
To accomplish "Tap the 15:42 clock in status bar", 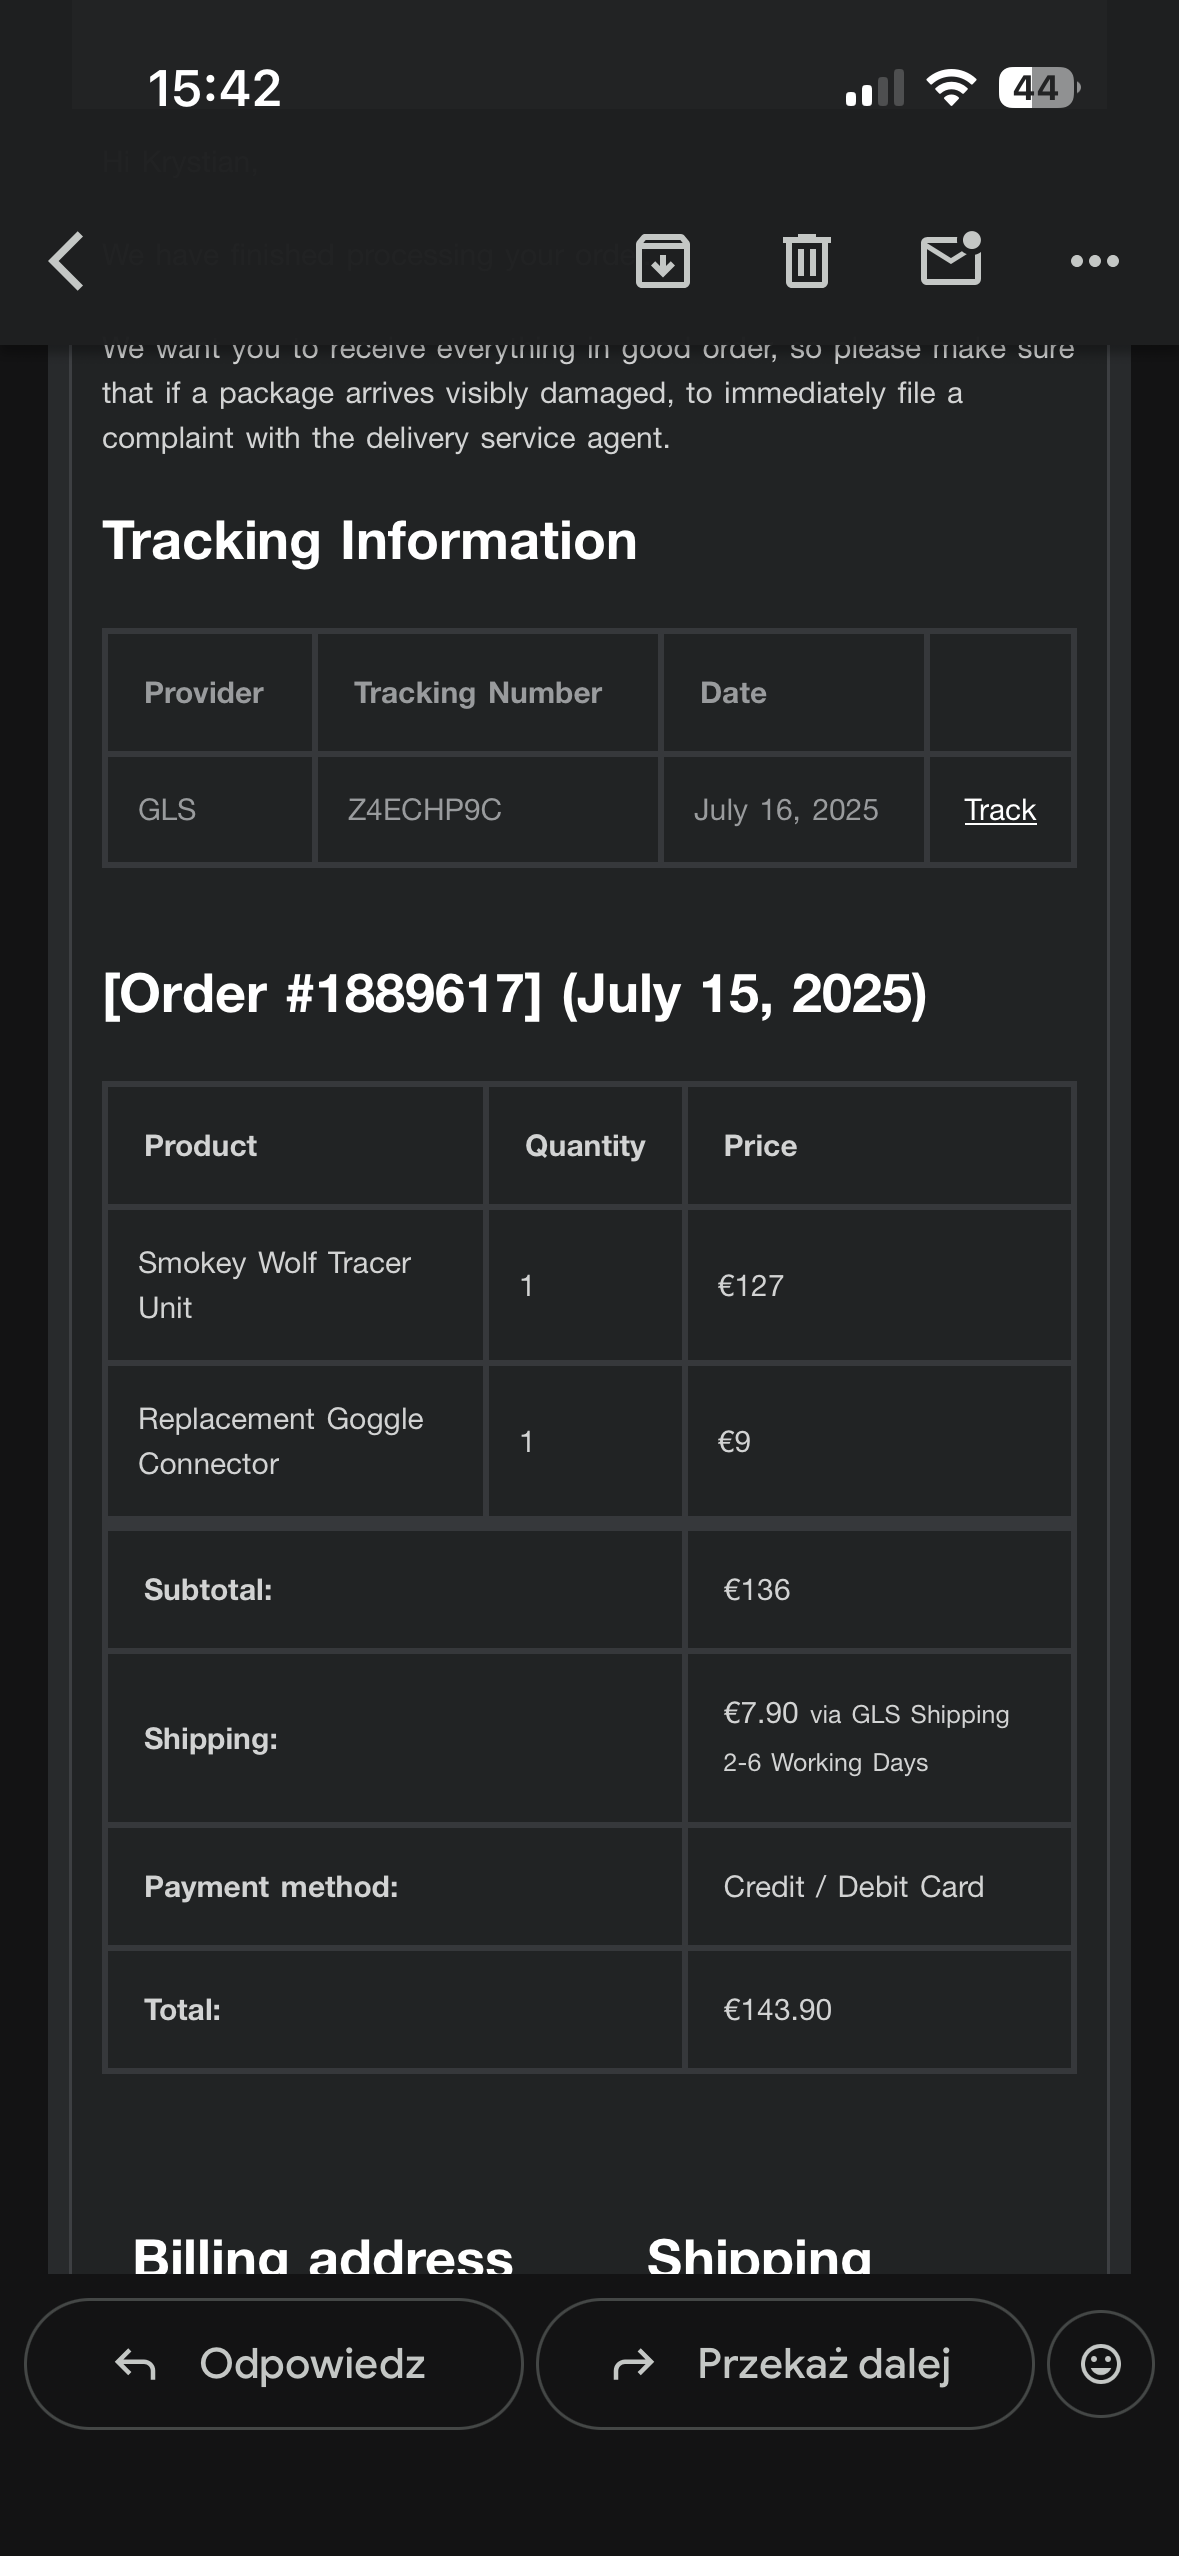I will click(x=215, y=88).
